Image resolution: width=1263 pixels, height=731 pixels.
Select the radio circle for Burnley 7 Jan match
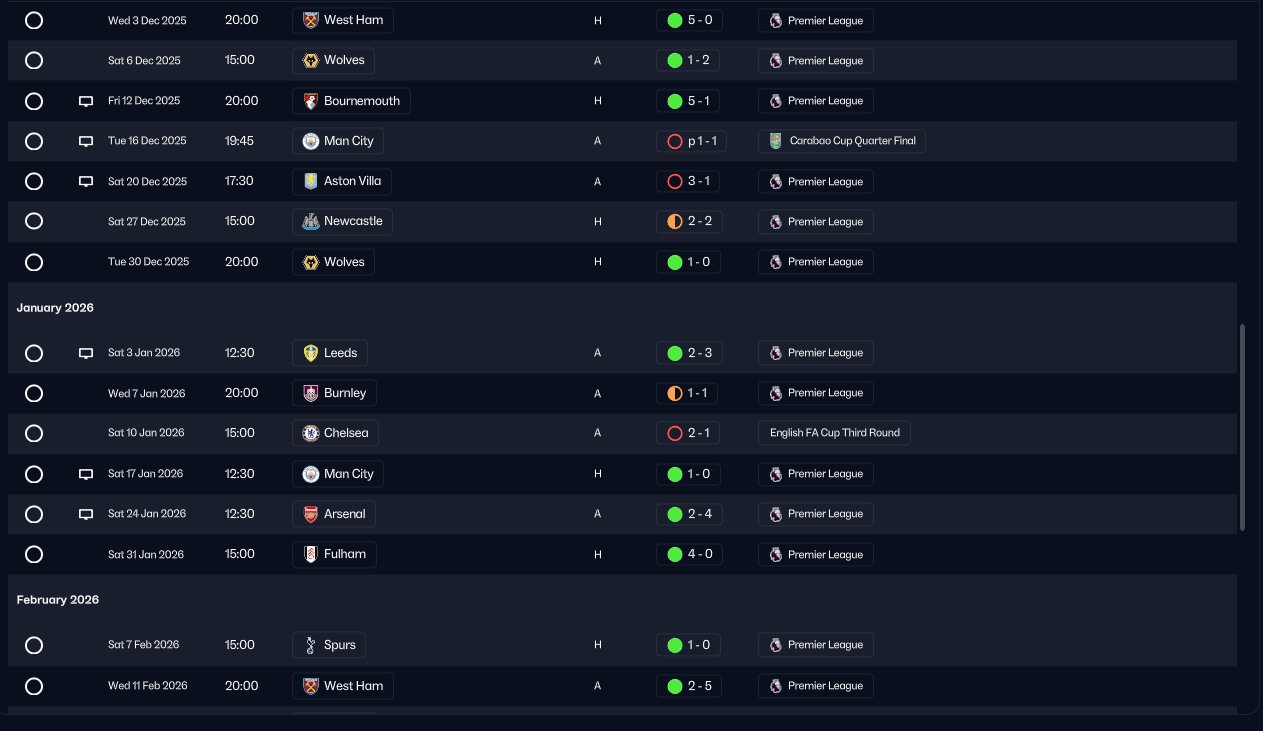34,393
